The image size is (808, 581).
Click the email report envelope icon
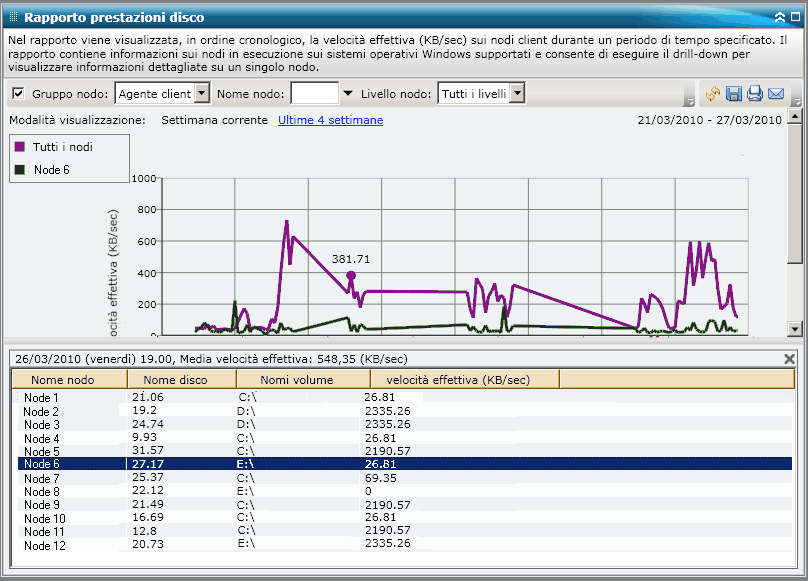[x=776, y=94]
